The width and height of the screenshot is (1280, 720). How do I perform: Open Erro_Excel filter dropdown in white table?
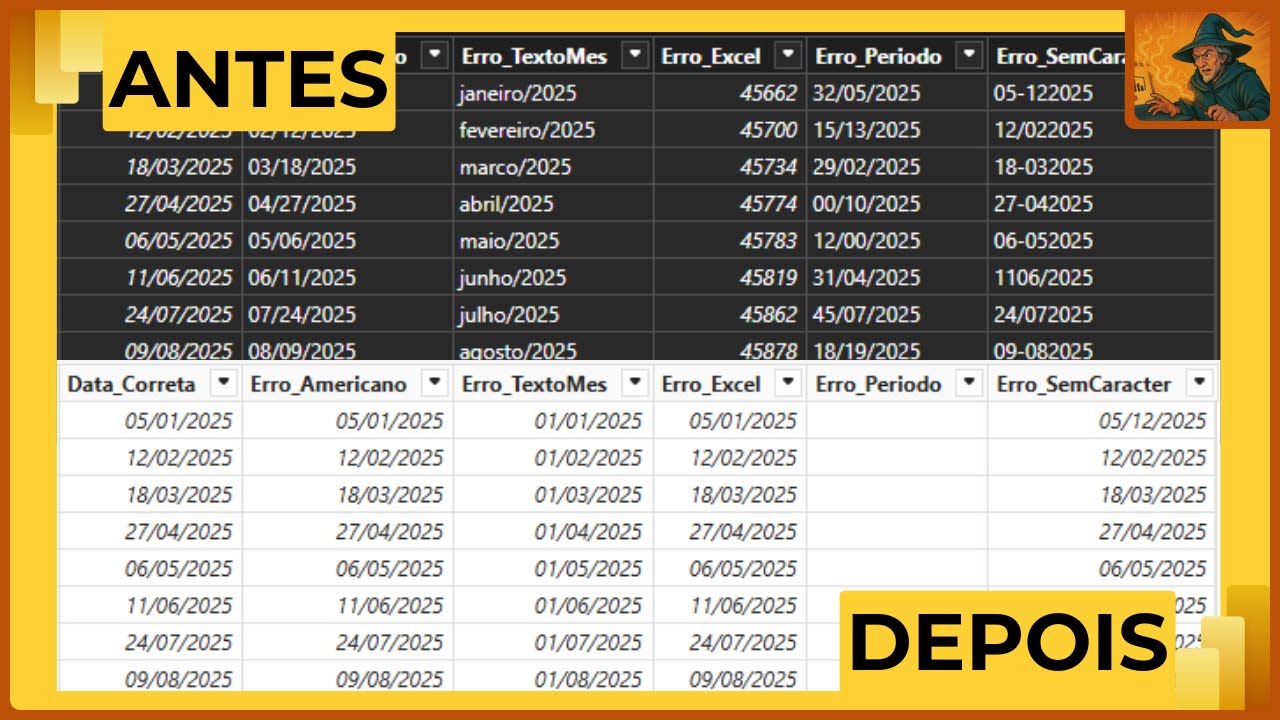[x=789, y=383]
